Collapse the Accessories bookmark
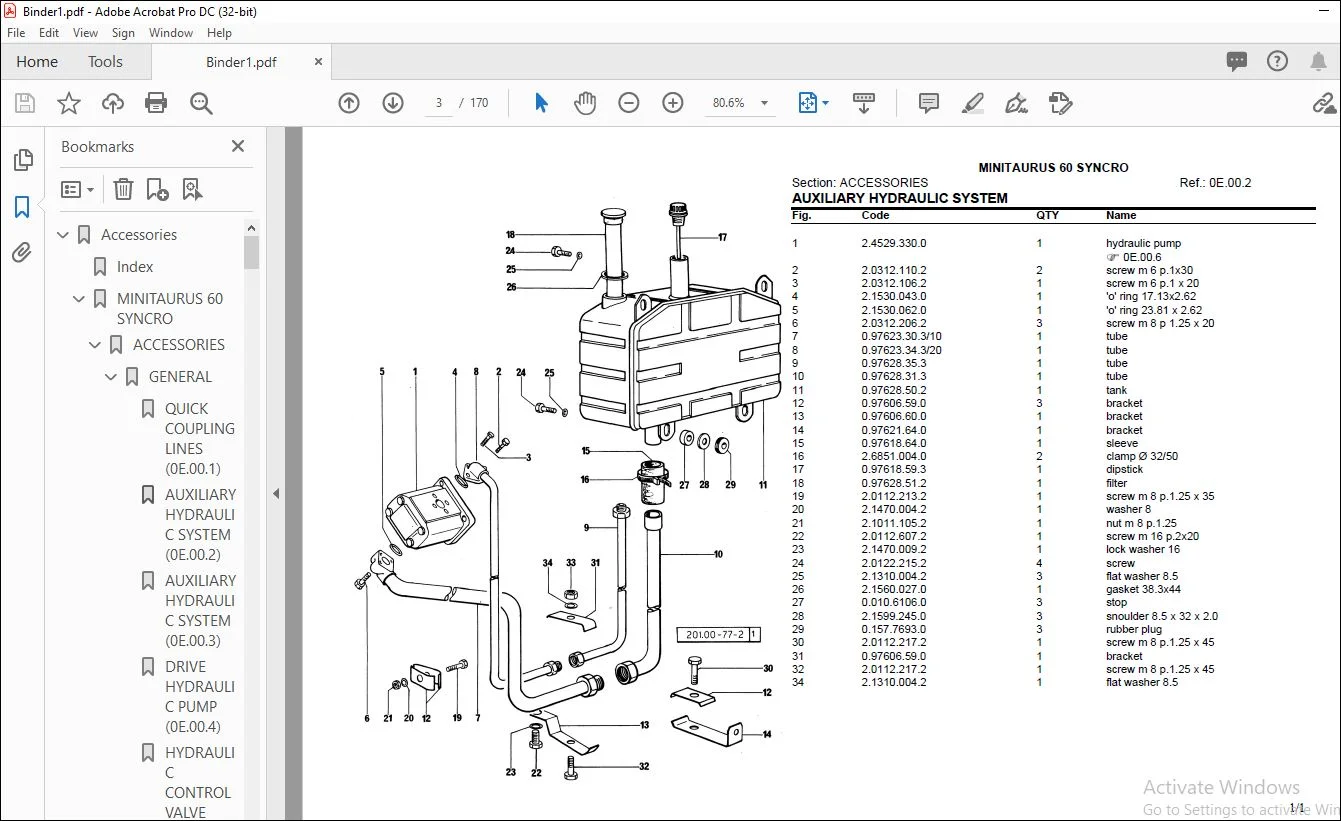This screenshot has width=1341, height=821. pyautogui.click(x=64, y=235)
